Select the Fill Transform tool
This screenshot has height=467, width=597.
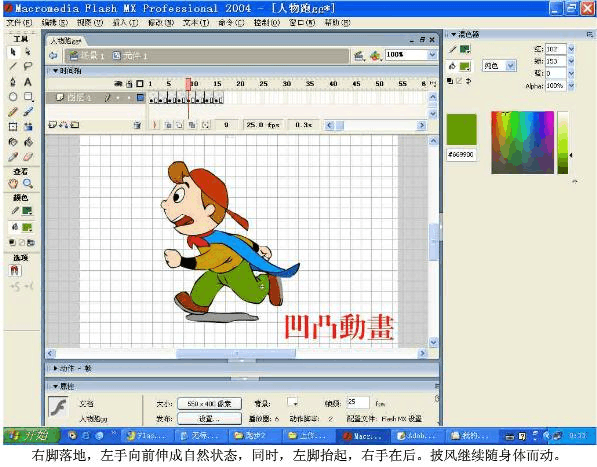28,127
